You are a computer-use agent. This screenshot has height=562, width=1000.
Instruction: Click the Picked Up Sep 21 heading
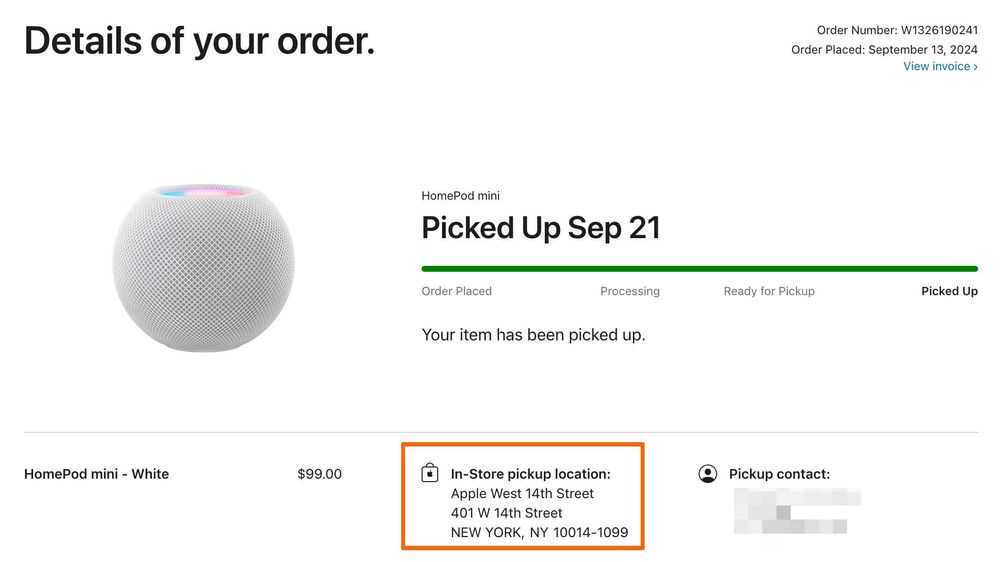[541, 228]
